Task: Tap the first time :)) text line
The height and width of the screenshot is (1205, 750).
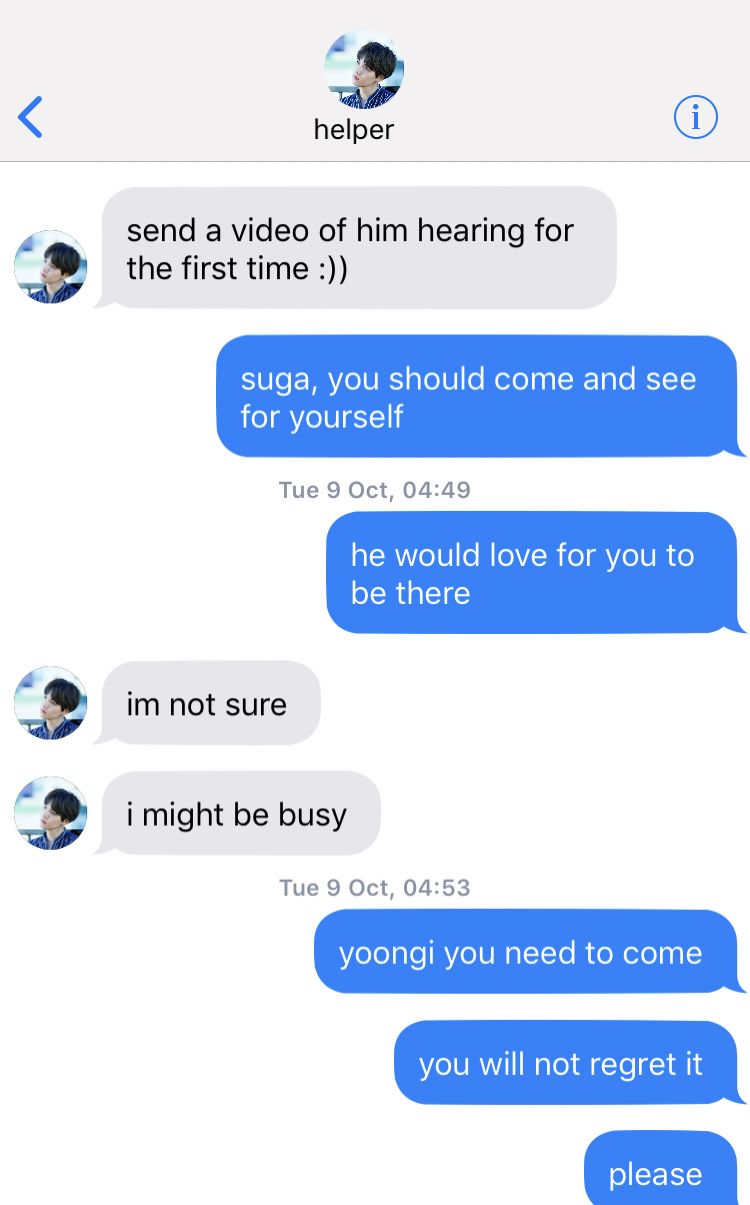Action: tap(237, 268)
